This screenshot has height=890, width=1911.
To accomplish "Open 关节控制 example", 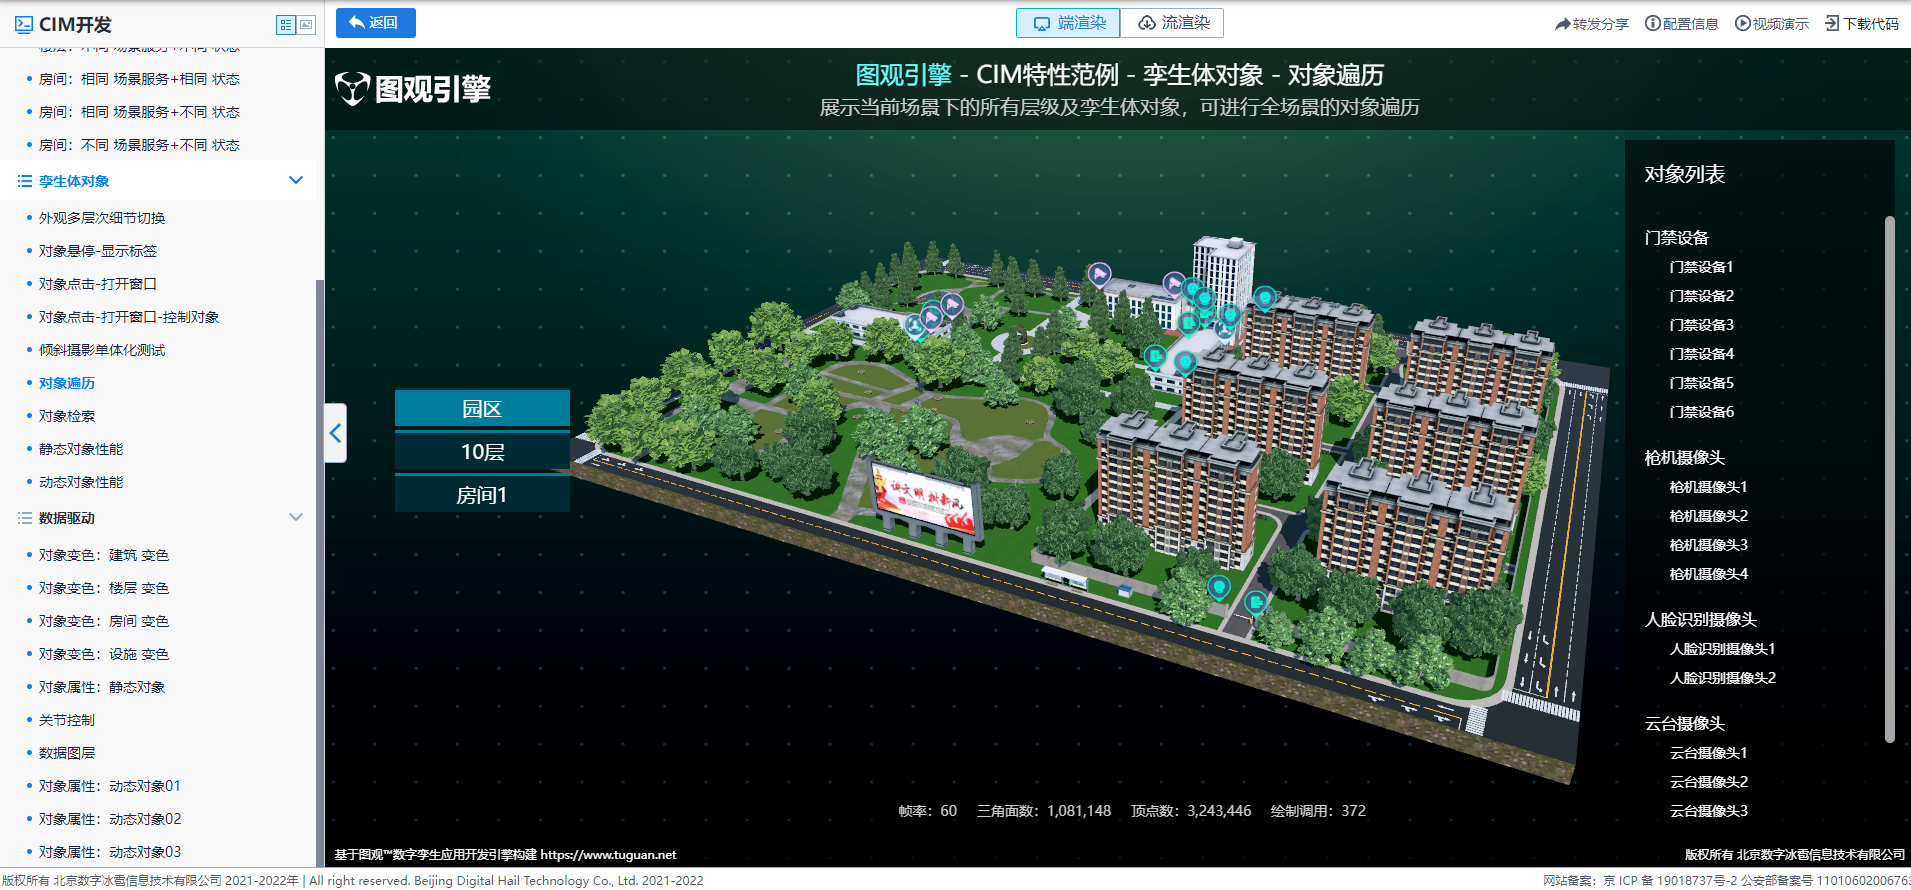I will coord(67,720).
